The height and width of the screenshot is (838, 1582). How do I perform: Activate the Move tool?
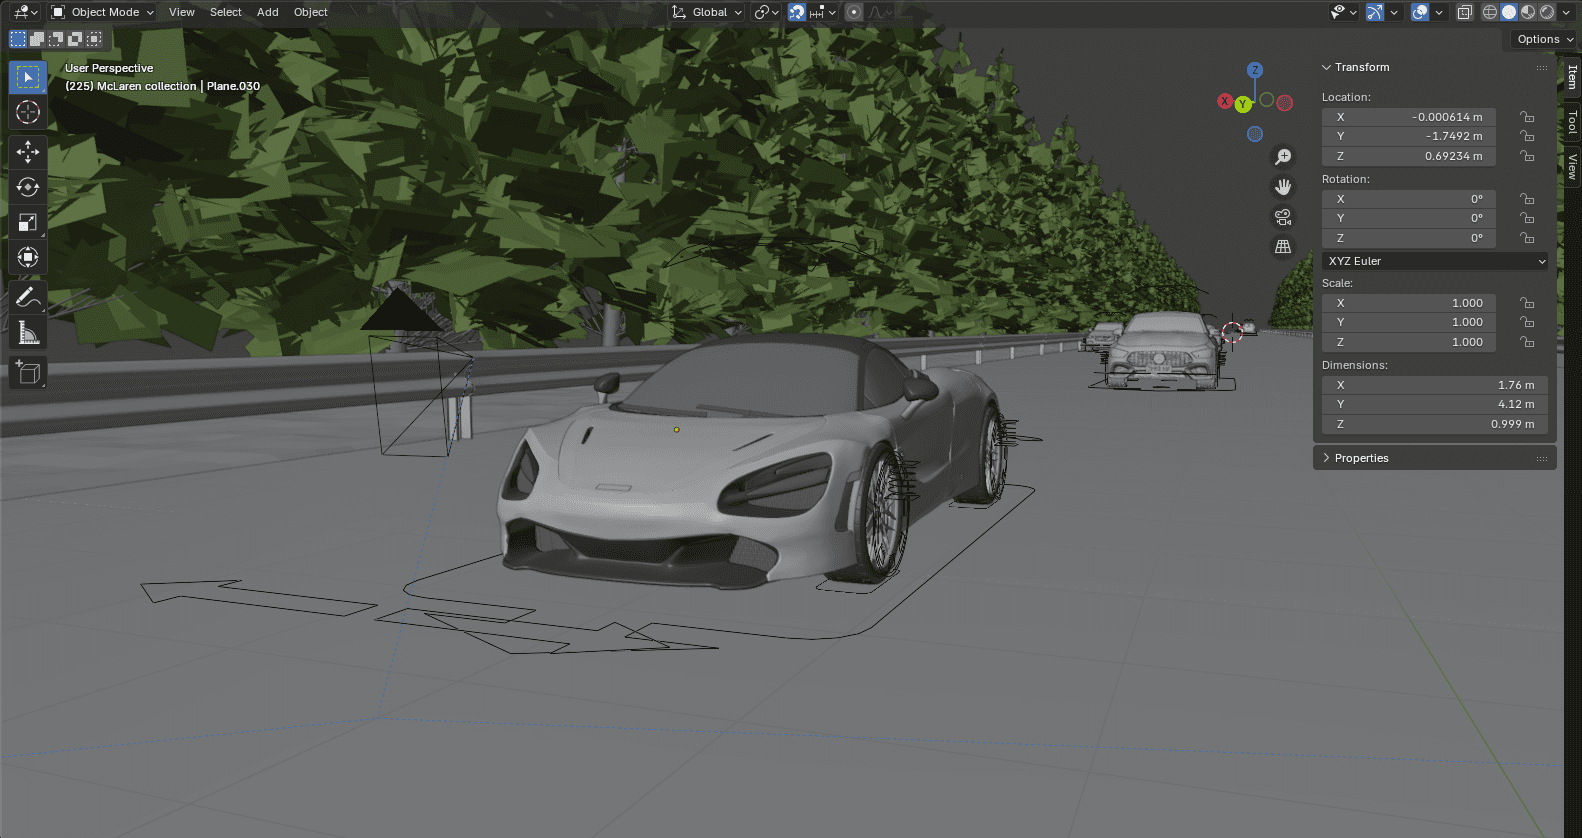[28, 152]
